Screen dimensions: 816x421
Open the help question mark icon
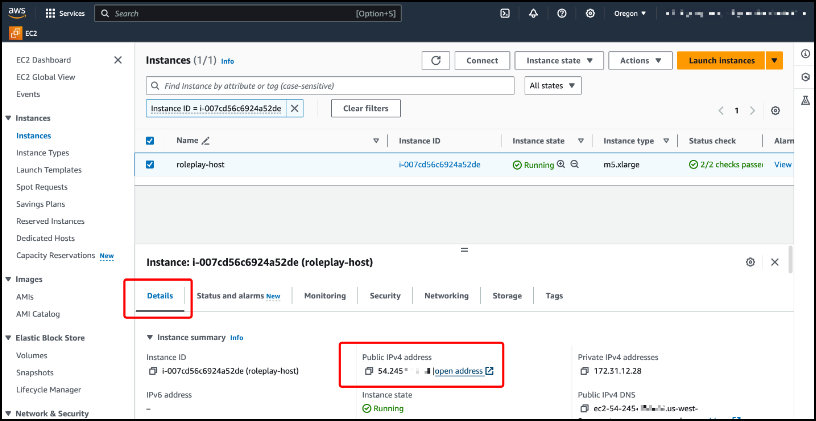coord(562,14)
